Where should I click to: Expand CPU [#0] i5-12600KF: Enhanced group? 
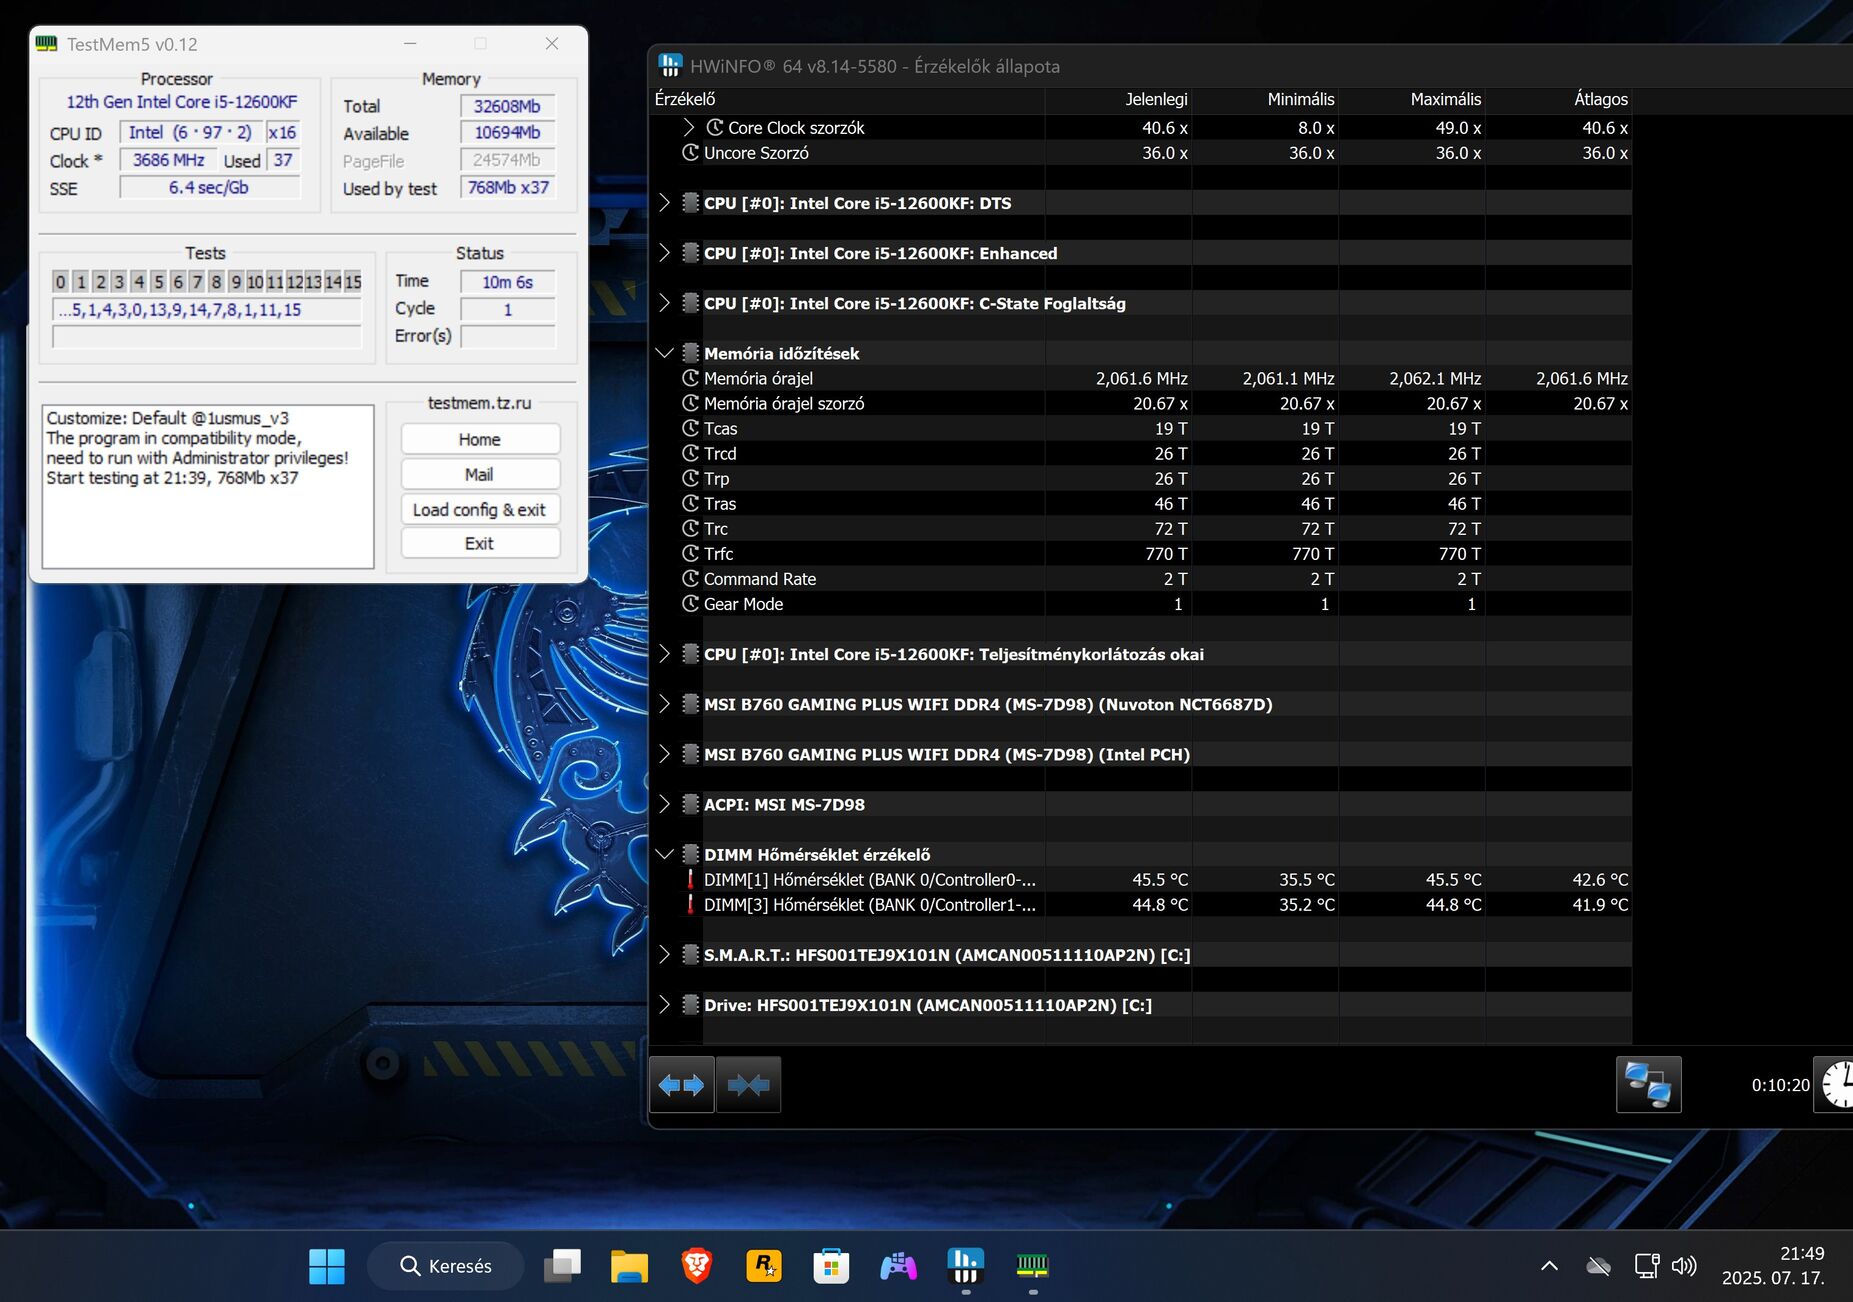[x=664, y=253]
